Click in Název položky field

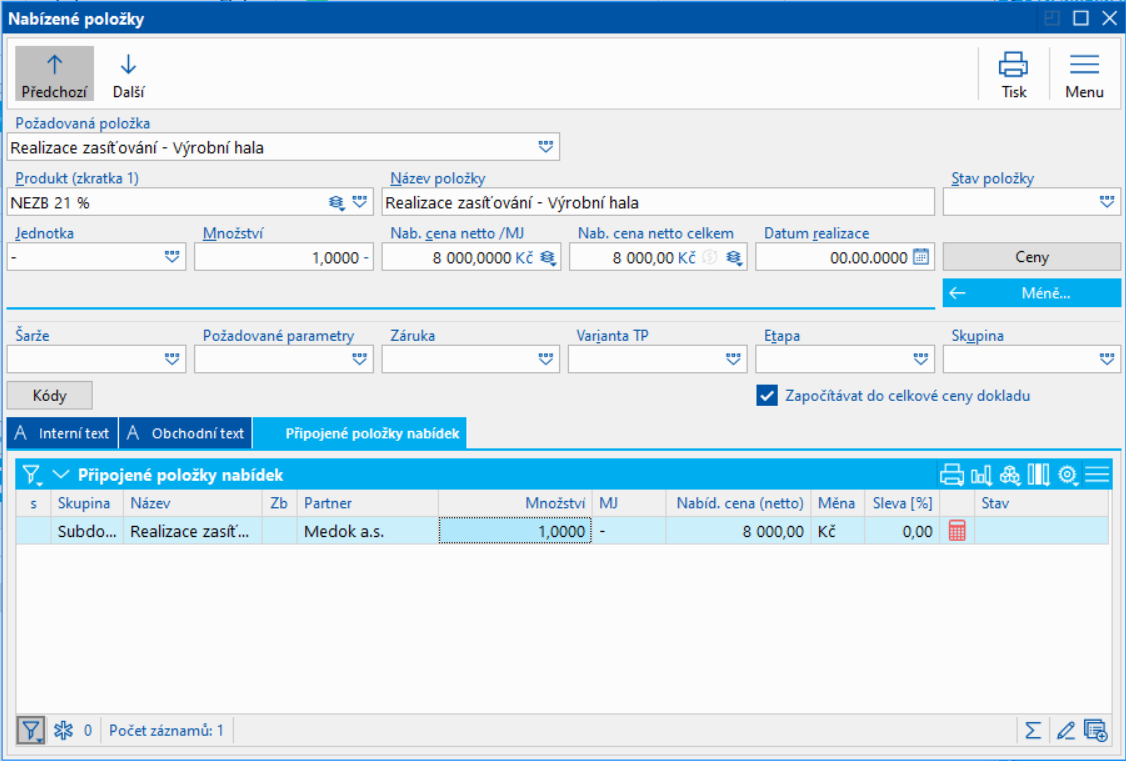[x=658, y=202]
